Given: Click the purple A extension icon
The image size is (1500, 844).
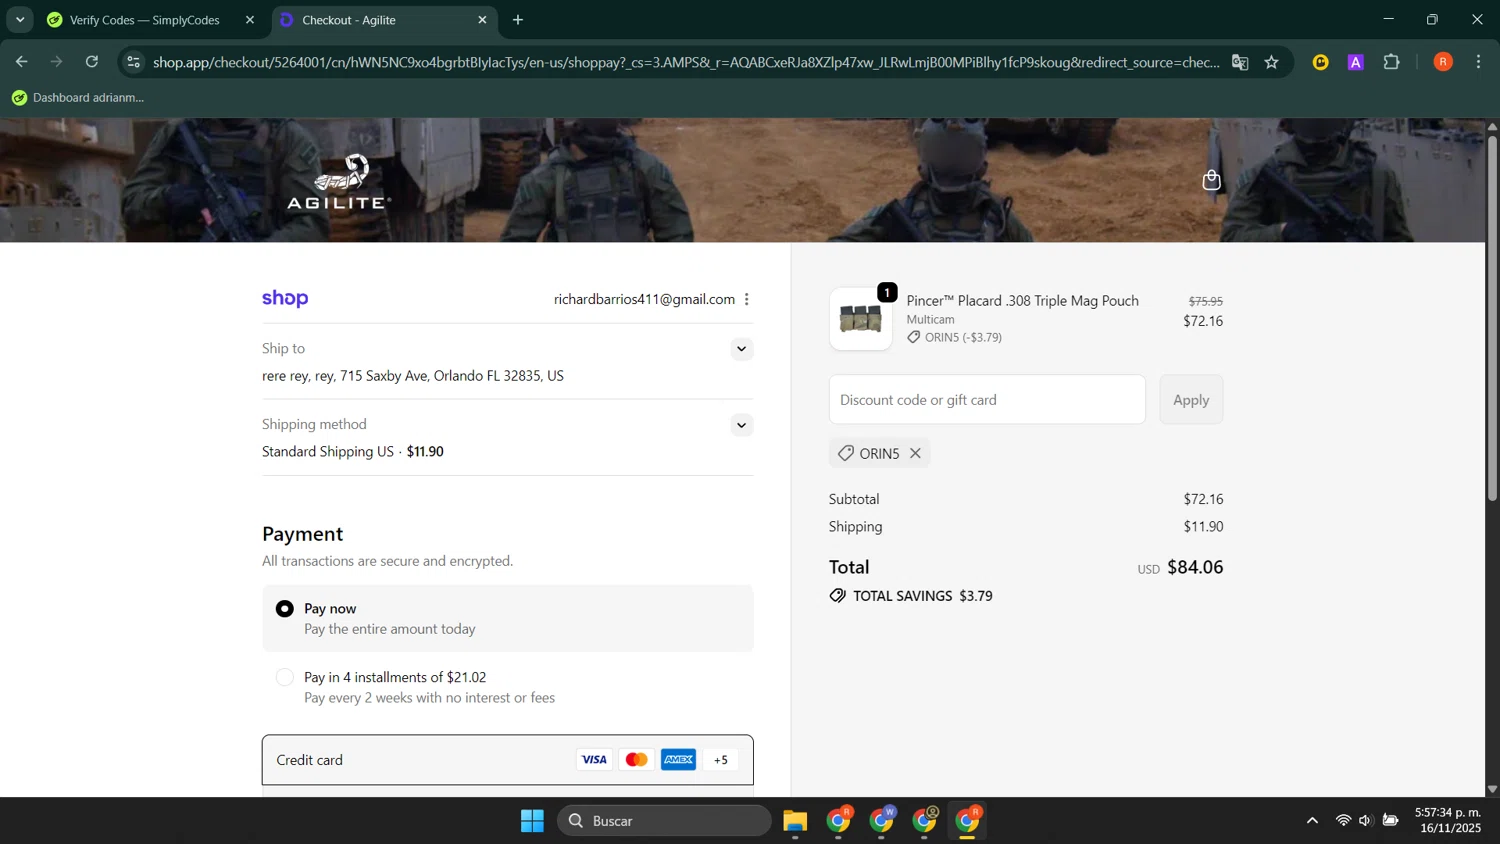Looking at the screenshot, I should [1356, 62].
